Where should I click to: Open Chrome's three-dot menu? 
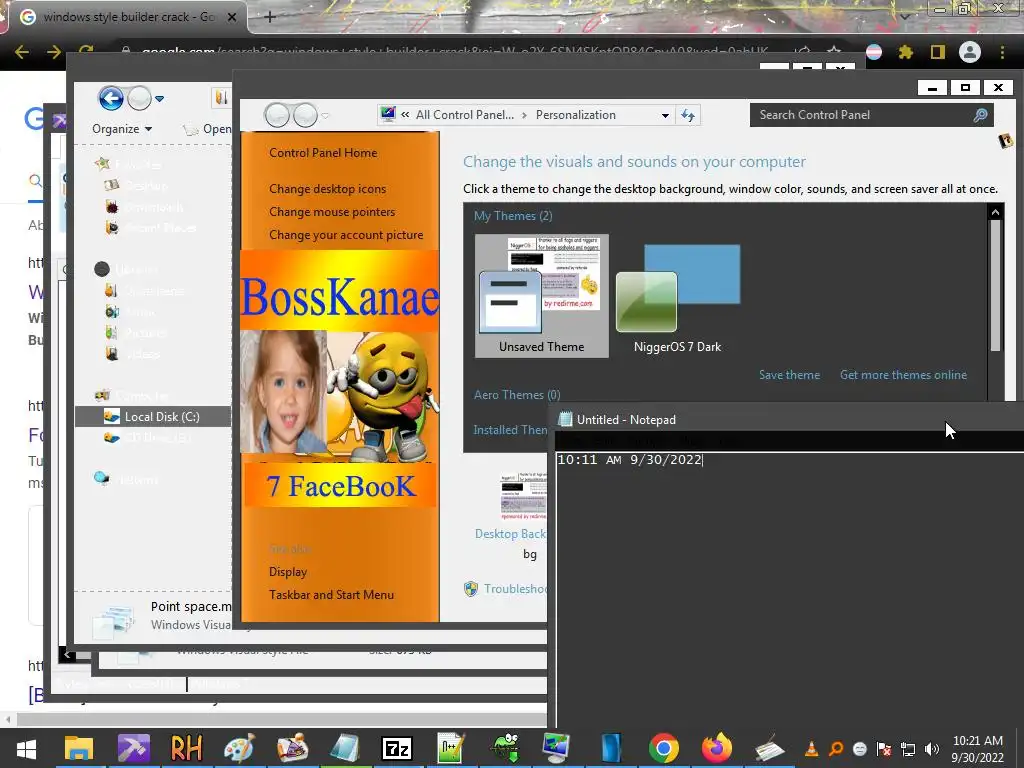point(1002,52)
